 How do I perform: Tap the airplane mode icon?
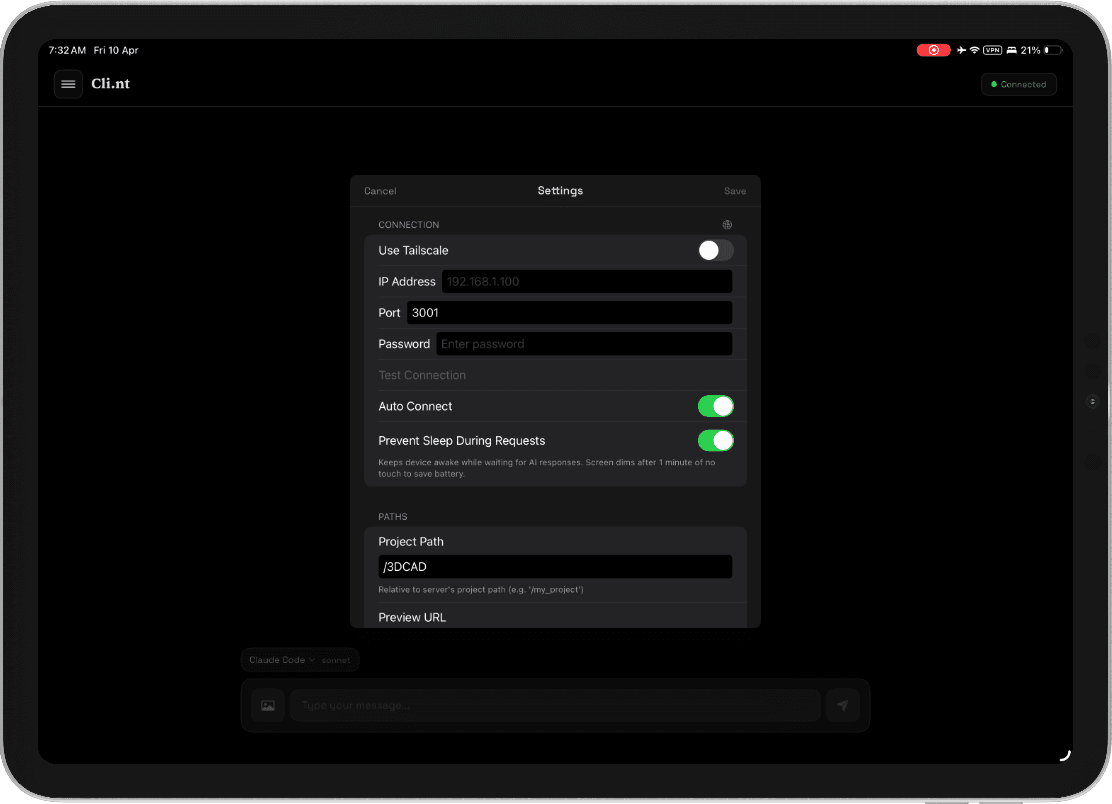pos(961,50)
